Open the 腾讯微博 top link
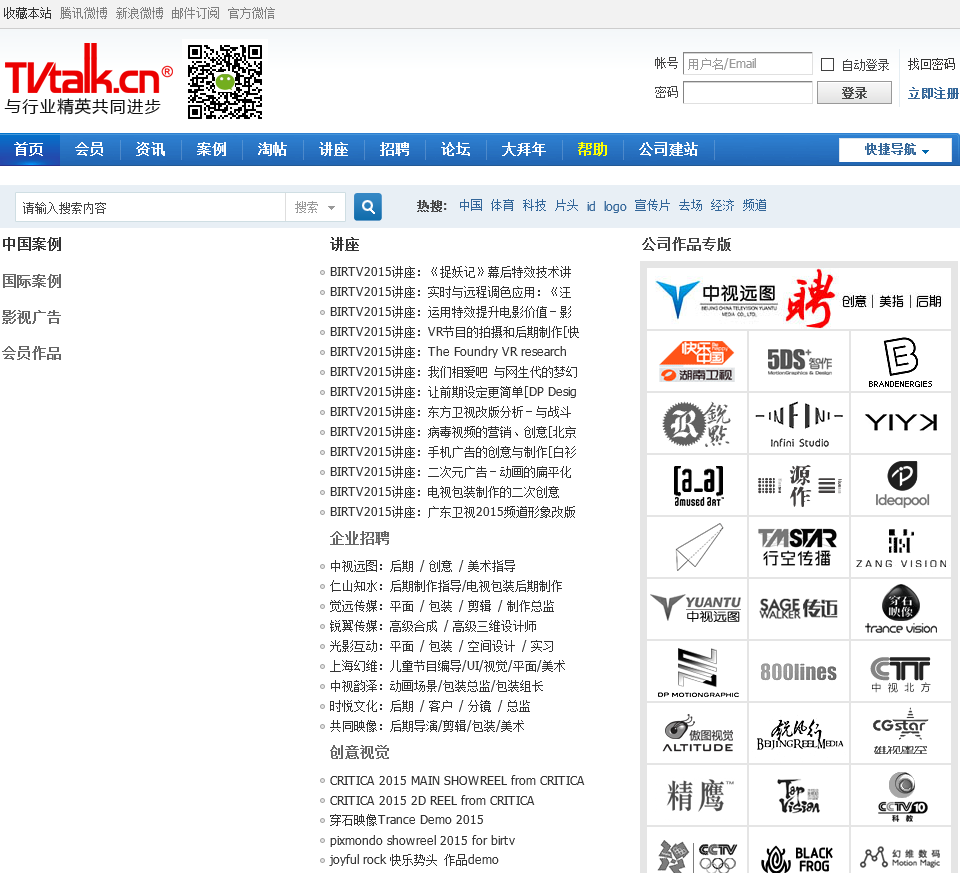The image size is (960, 873). [84, 13]
